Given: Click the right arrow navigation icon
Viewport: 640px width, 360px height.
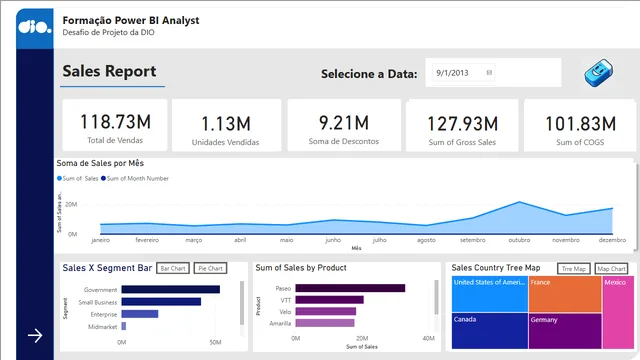Looking at the screenshot, I should point(35,336).
